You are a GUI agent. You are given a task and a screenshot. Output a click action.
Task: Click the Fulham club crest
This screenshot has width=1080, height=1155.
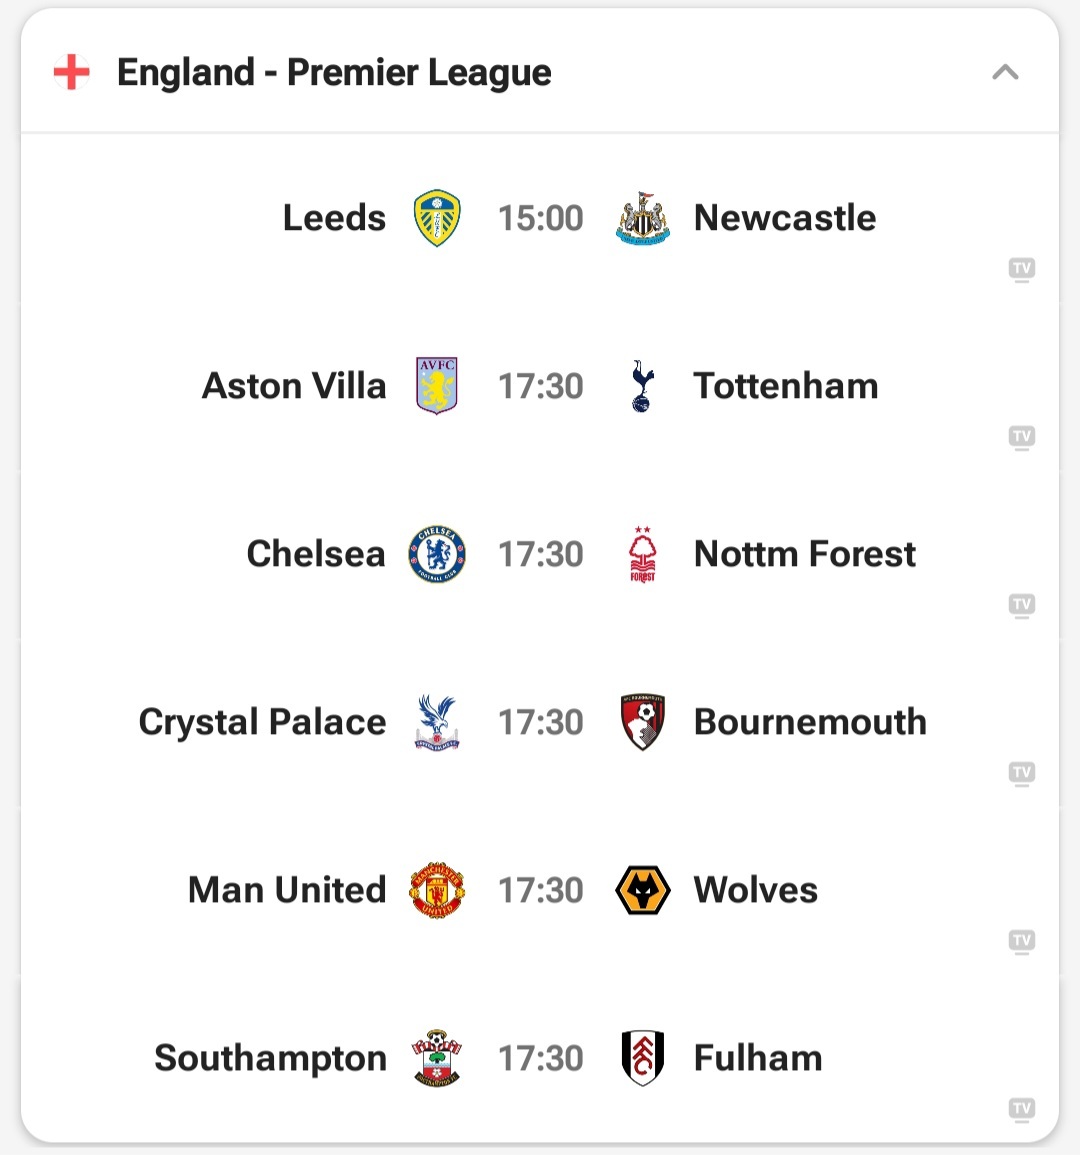coord(642,1058)
